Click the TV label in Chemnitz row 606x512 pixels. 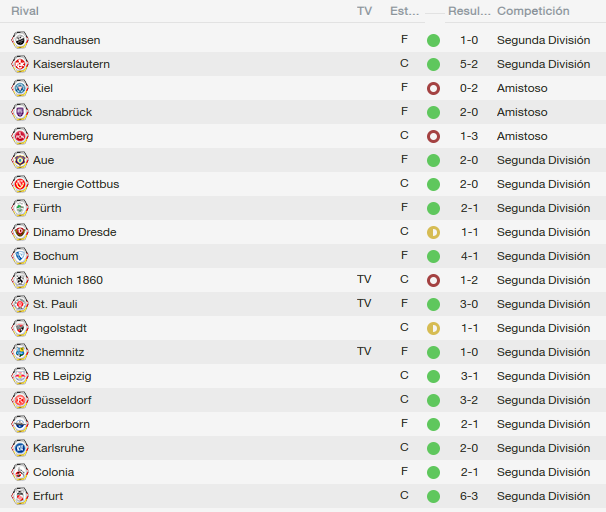[364, 351]
